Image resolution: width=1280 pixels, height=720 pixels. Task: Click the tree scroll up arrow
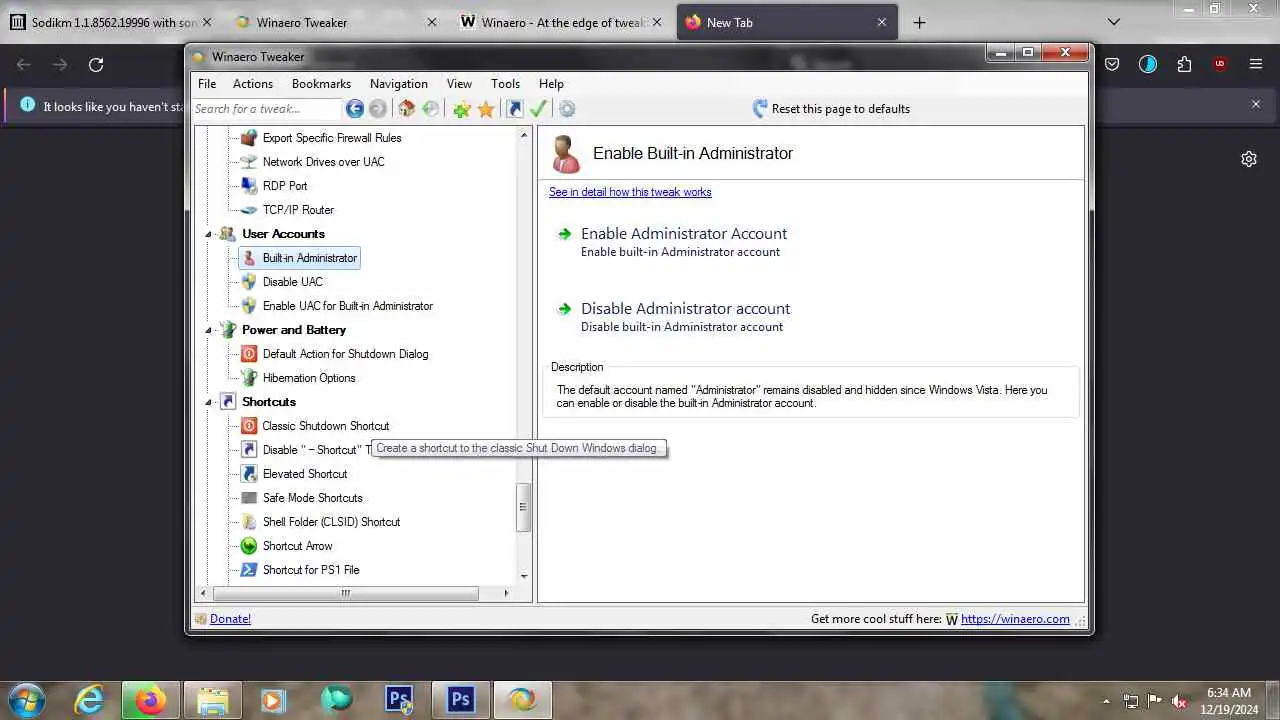coord(523,135)
